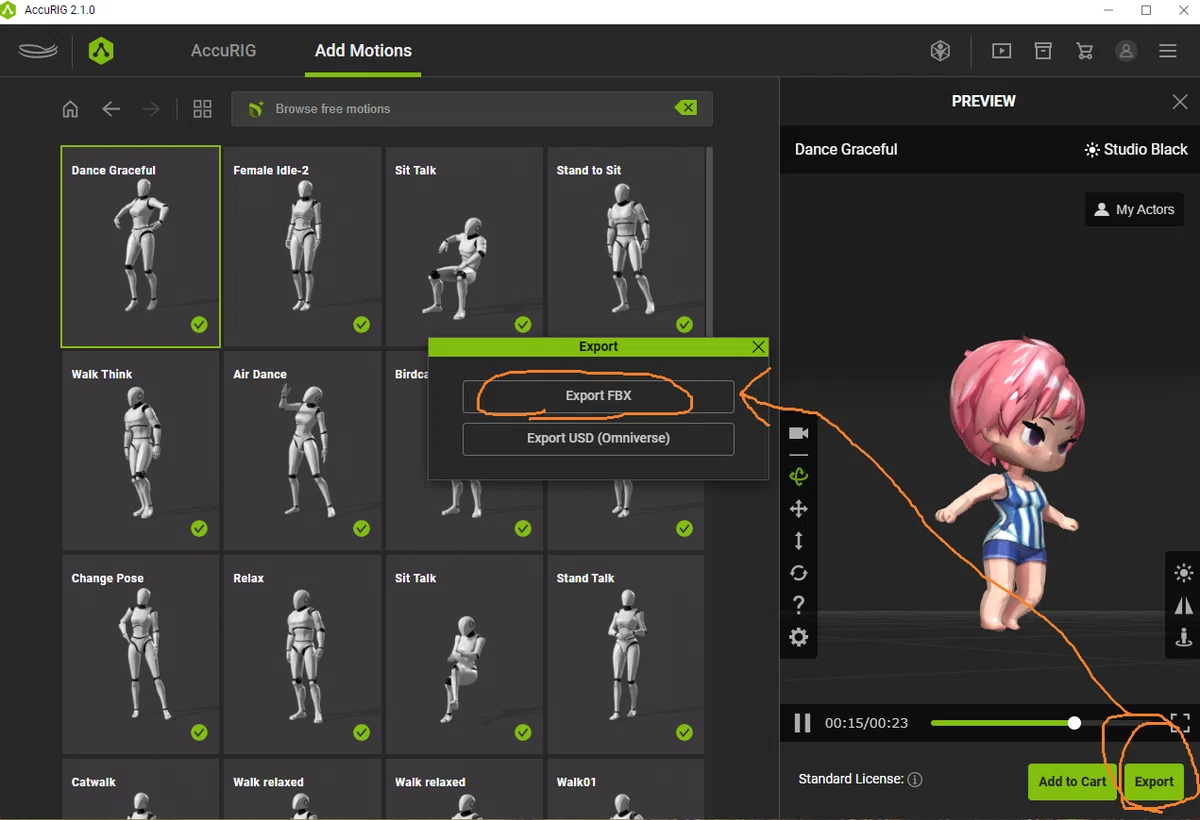
Task: Open the inventory box icon in header
Action: [1043, 51]
